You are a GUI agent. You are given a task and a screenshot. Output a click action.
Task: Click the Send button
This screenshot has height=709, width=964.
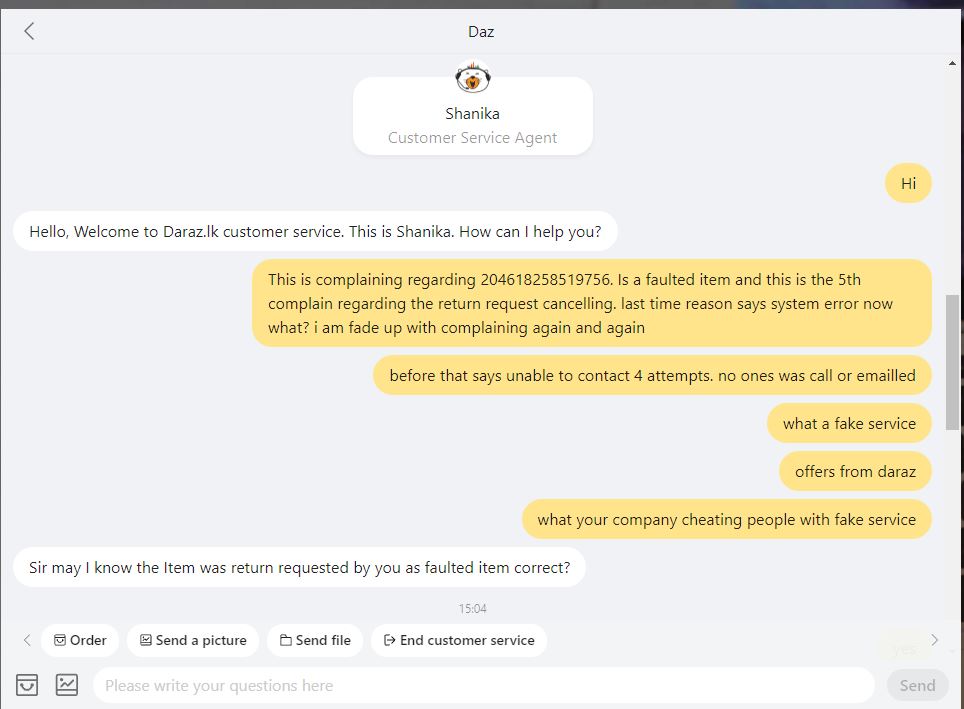[x=917, y=685]
